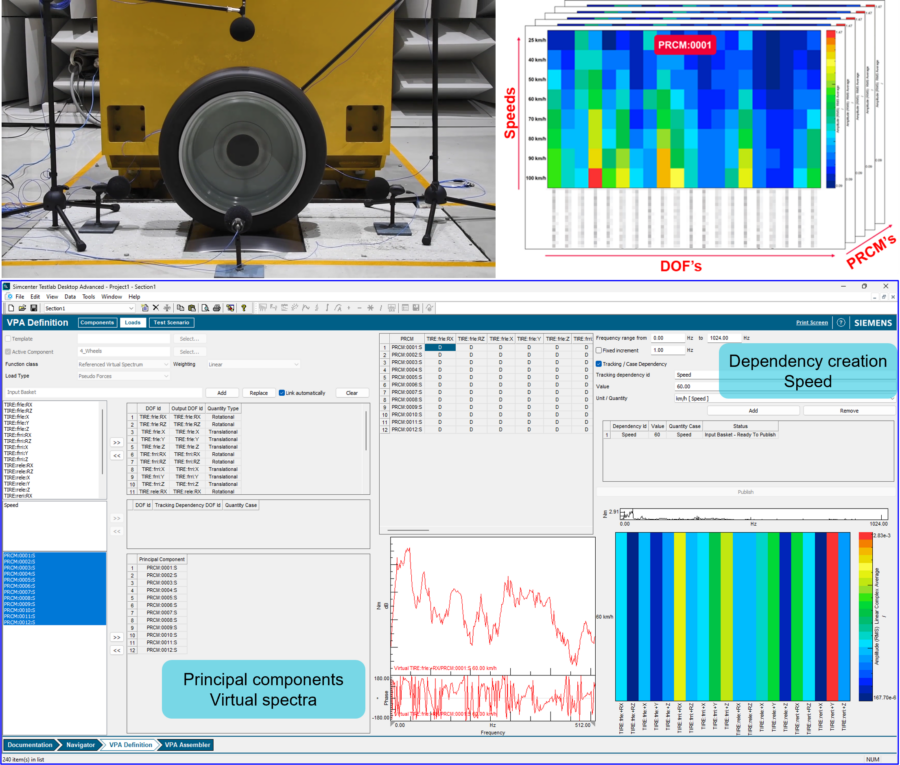900x765 pixels.
Task: Click the Save icon on the toolbar
Action: (x=33, y=308)
